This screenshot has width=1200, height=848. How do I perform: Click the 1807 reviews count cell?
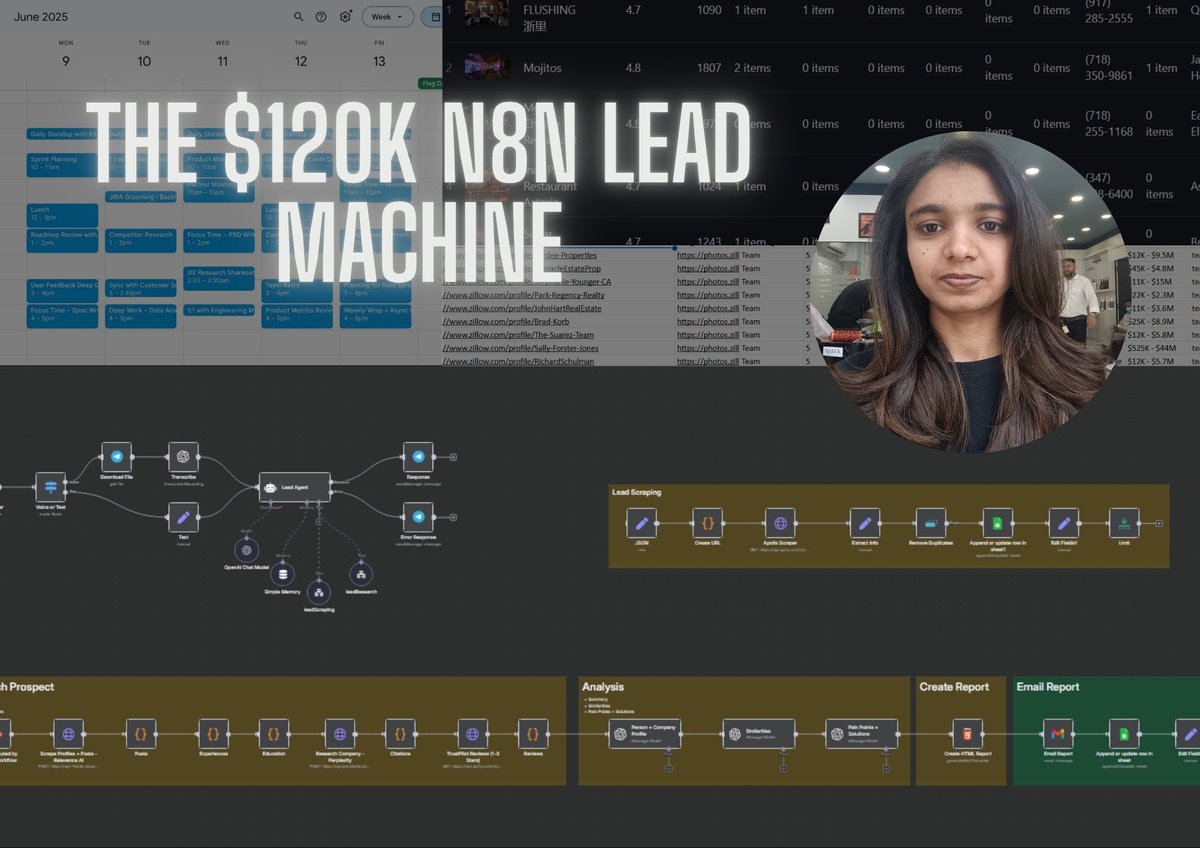tap(709, 68)
